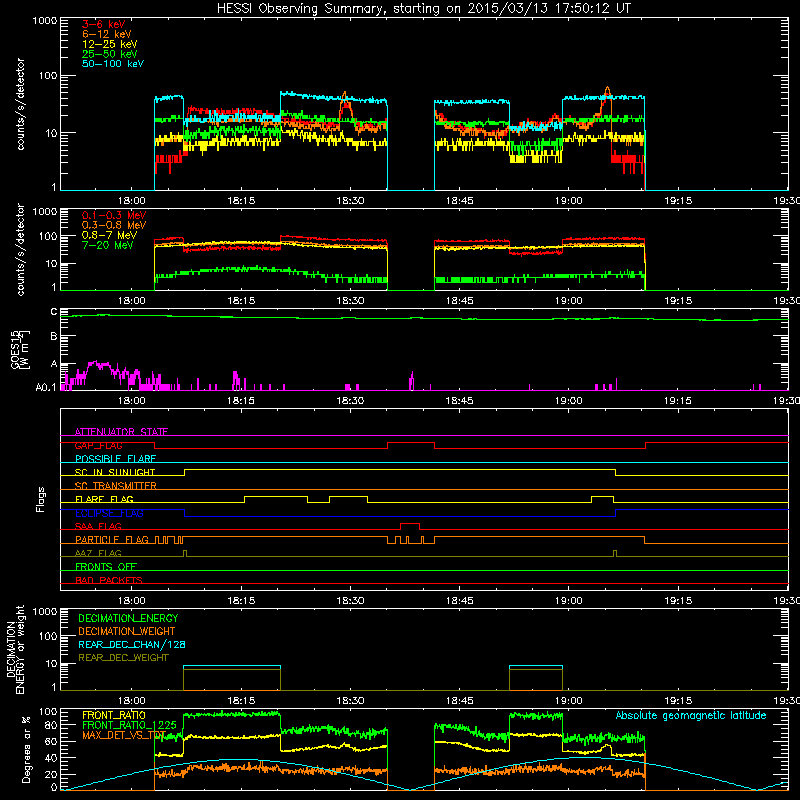This screenshot has width=800, height=800.
Task: Click the GOES15 axis label
Action: (20, 349)
